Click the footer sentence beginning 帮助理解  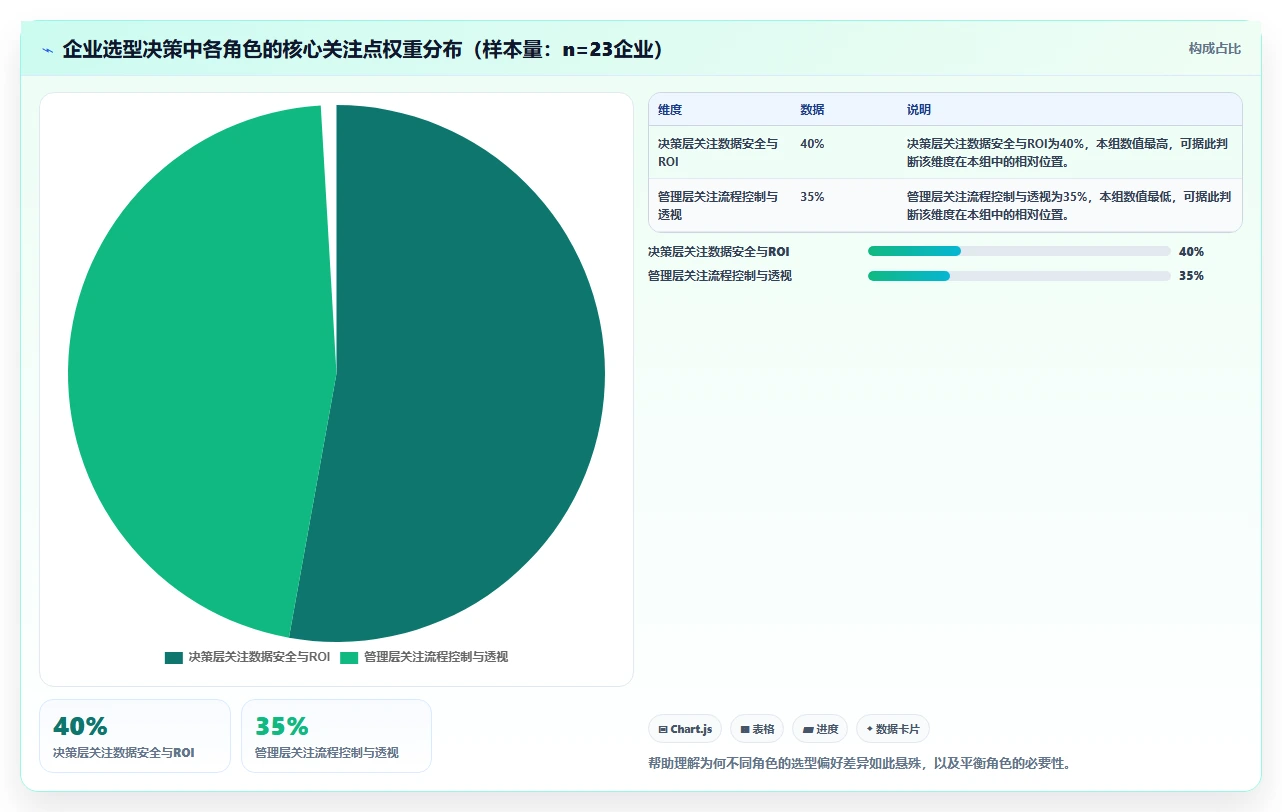tap(860, 763)
